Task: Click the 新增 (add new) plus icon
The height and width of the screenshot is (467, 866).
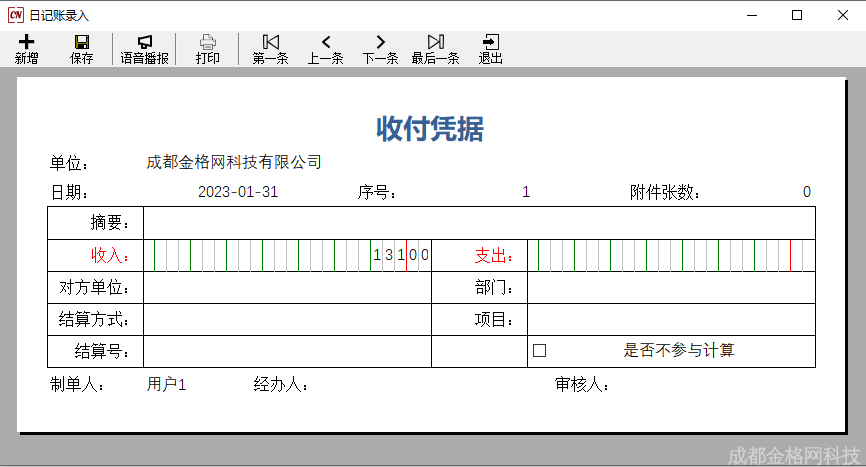Action: click(x=27, y=42)
